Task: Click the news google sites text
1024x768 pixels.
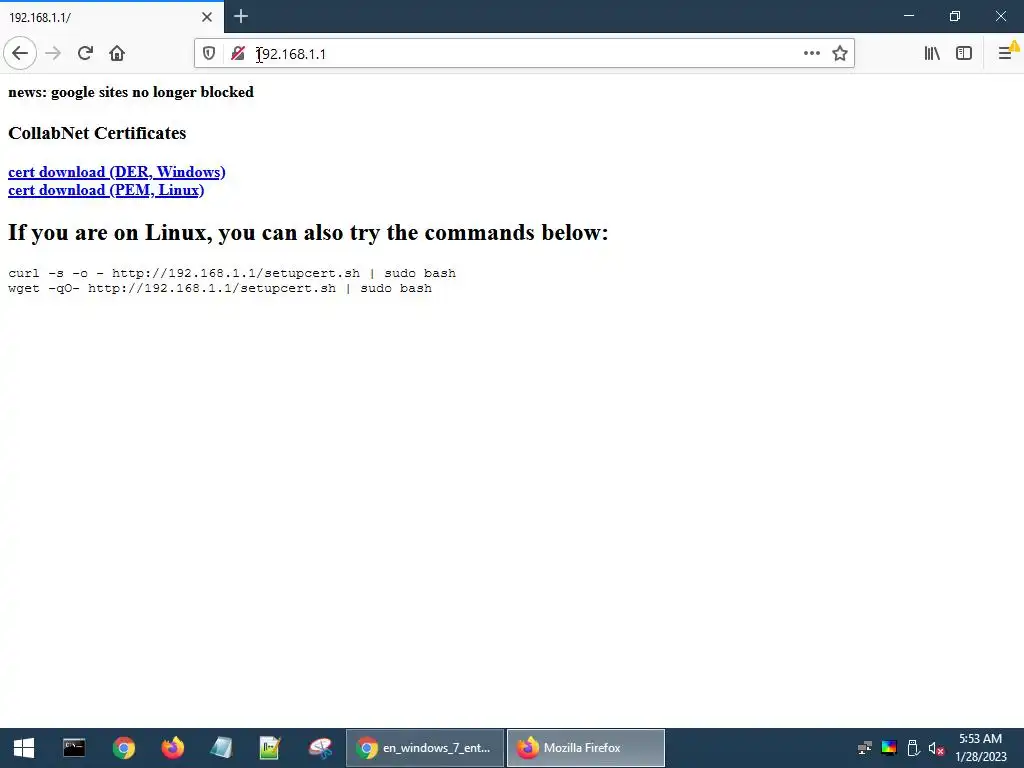Action: click(131, 92)
